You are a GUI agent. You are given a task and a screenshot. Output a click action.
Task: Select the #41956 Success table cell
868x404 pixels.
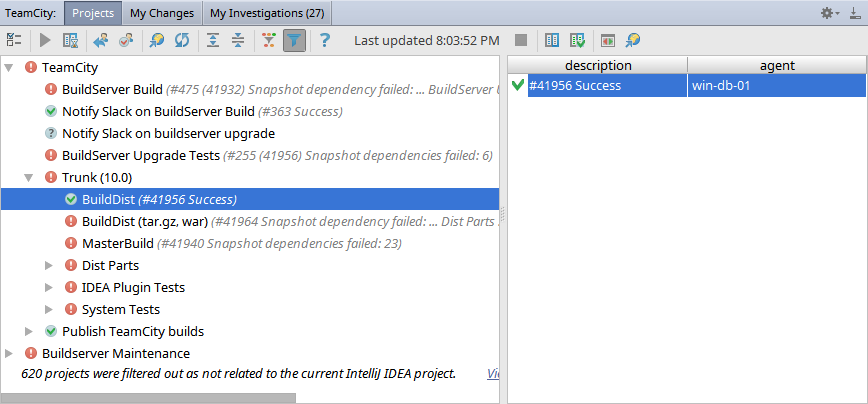click(x=607, y=86)
